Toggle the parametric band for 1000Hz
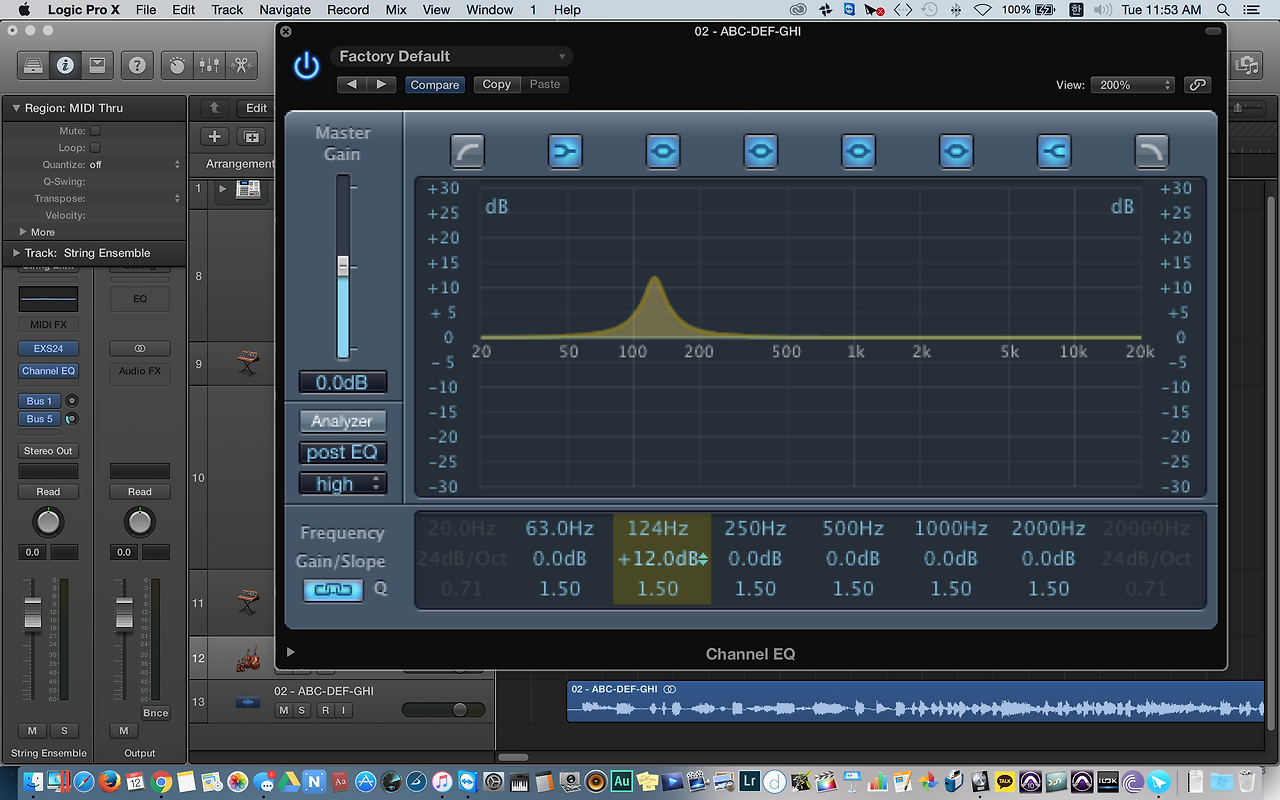 coord(957,151)
